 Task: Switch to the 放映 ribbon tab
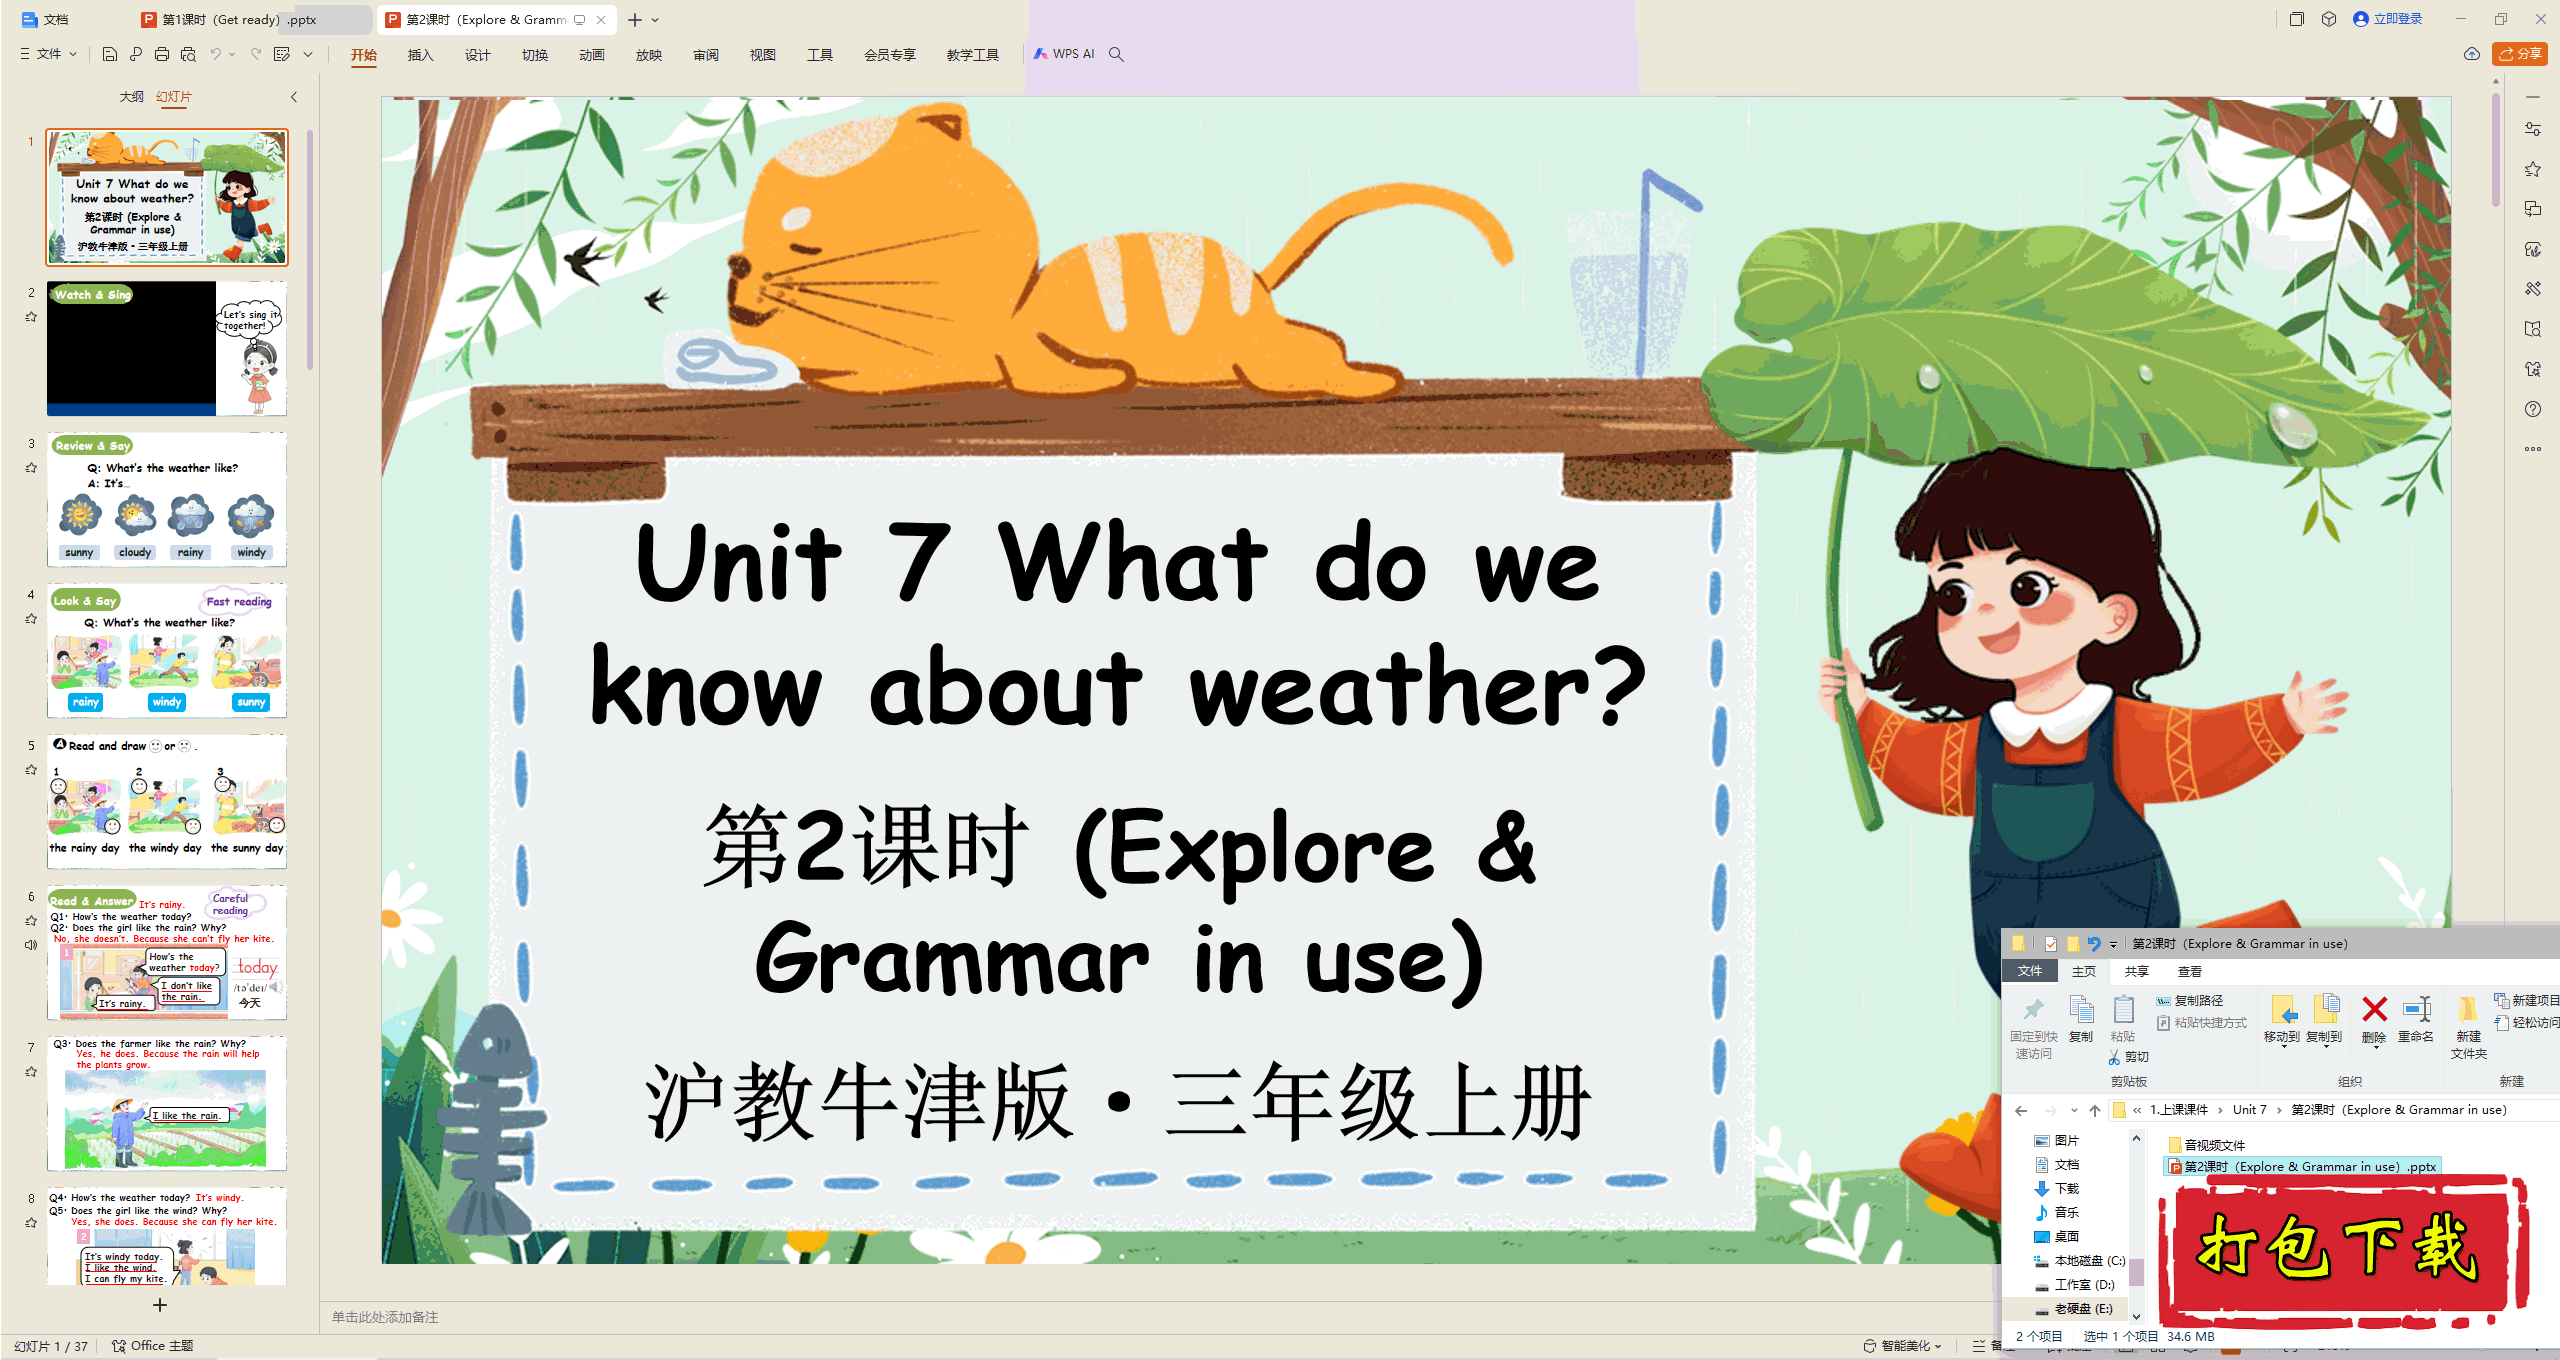pyautogui.click(x=648, y=55)
